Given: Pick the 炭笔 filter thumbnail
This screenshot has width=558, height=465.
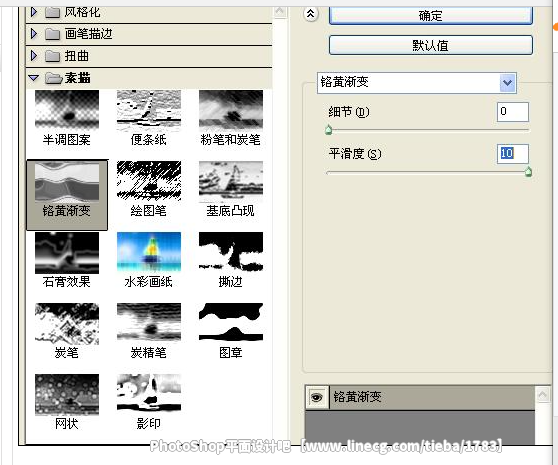Looking at the screenshot, I should coord(67,323).
